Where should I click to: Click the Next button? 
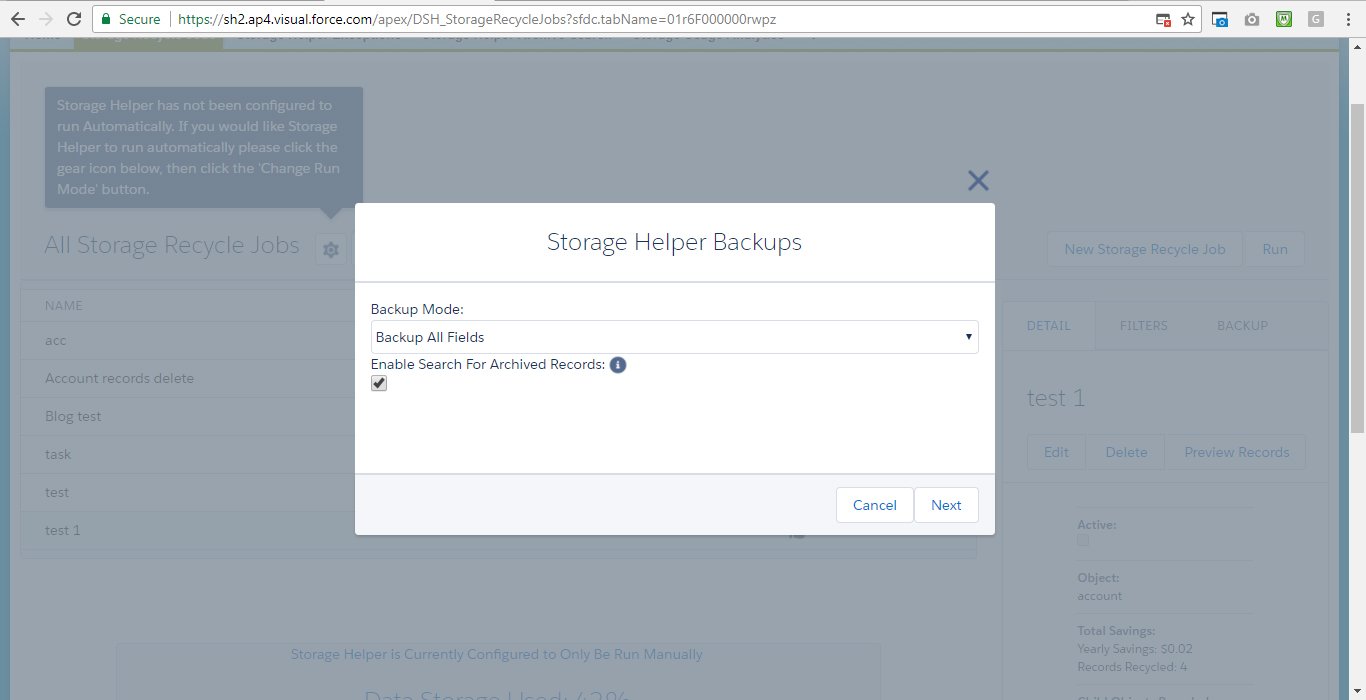tap(946, 505)
